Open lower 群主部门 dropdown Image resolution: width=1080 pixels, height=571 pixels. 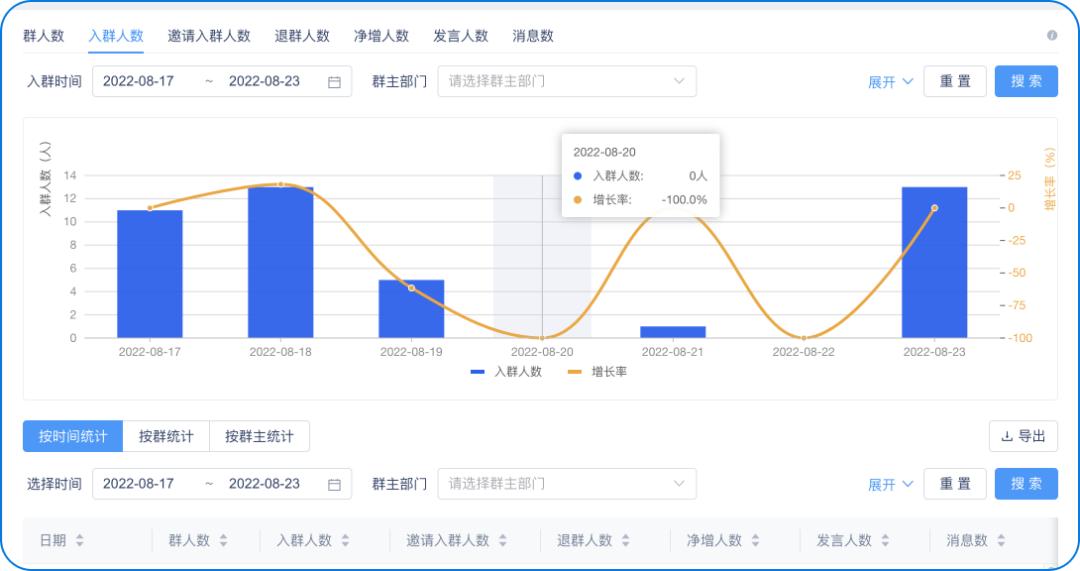567,484
